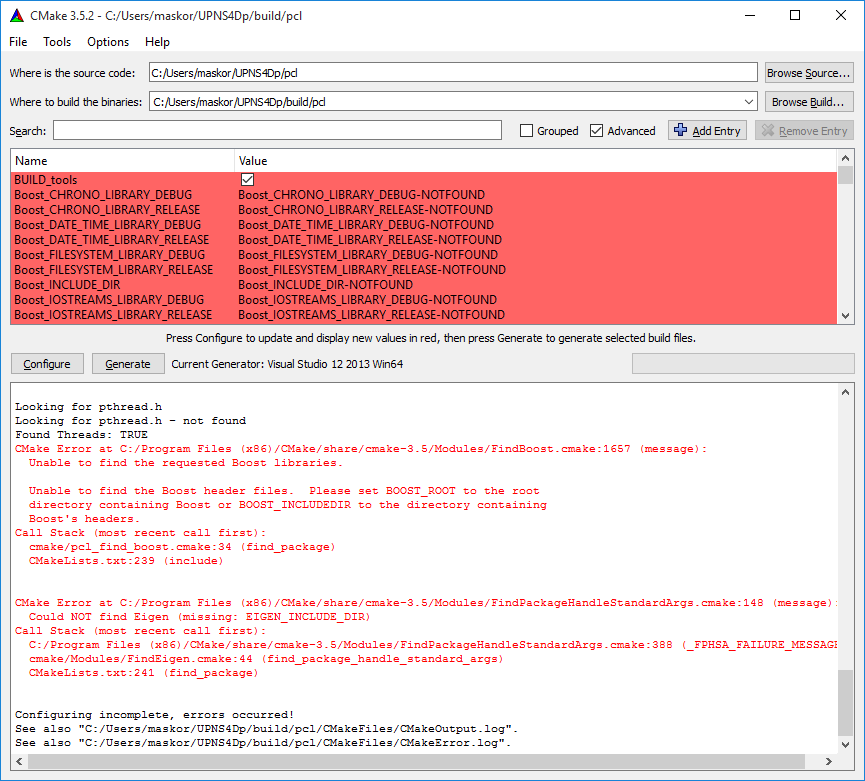This screenshot has width=865, height=781.
Task: Click 'CMakeLists.txt:239 (include)' log line
Action: pyautogui.click(x=126, y=561)
